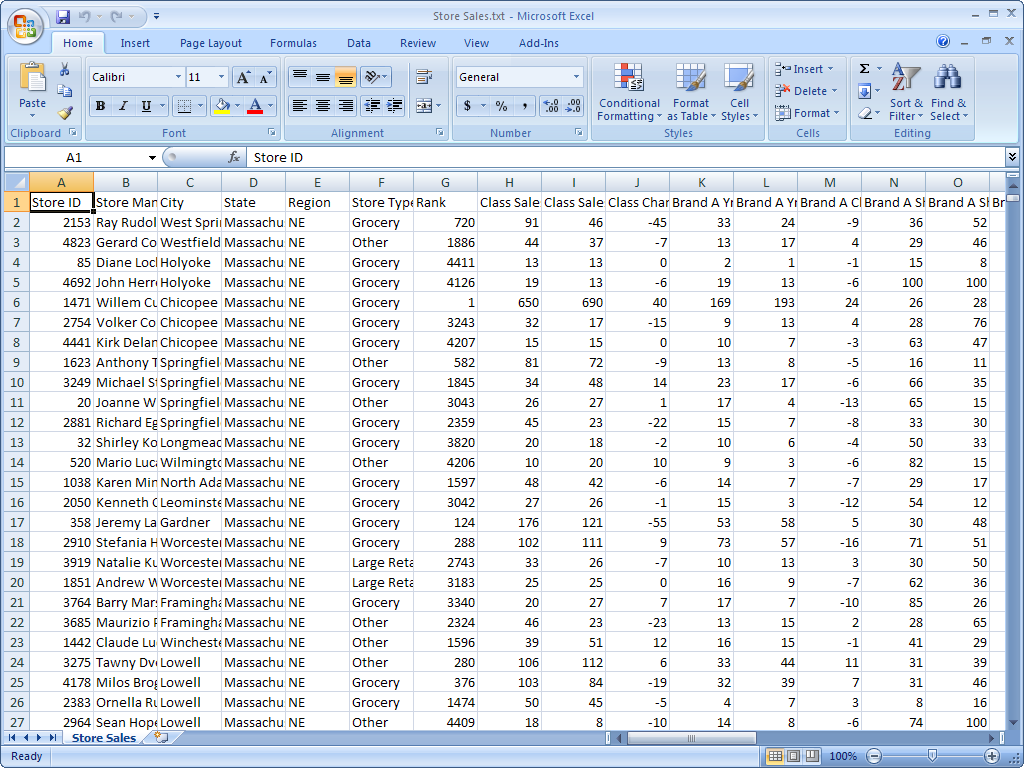Click the Copy icon
The image size is (1024, 768).
(64, 91)
